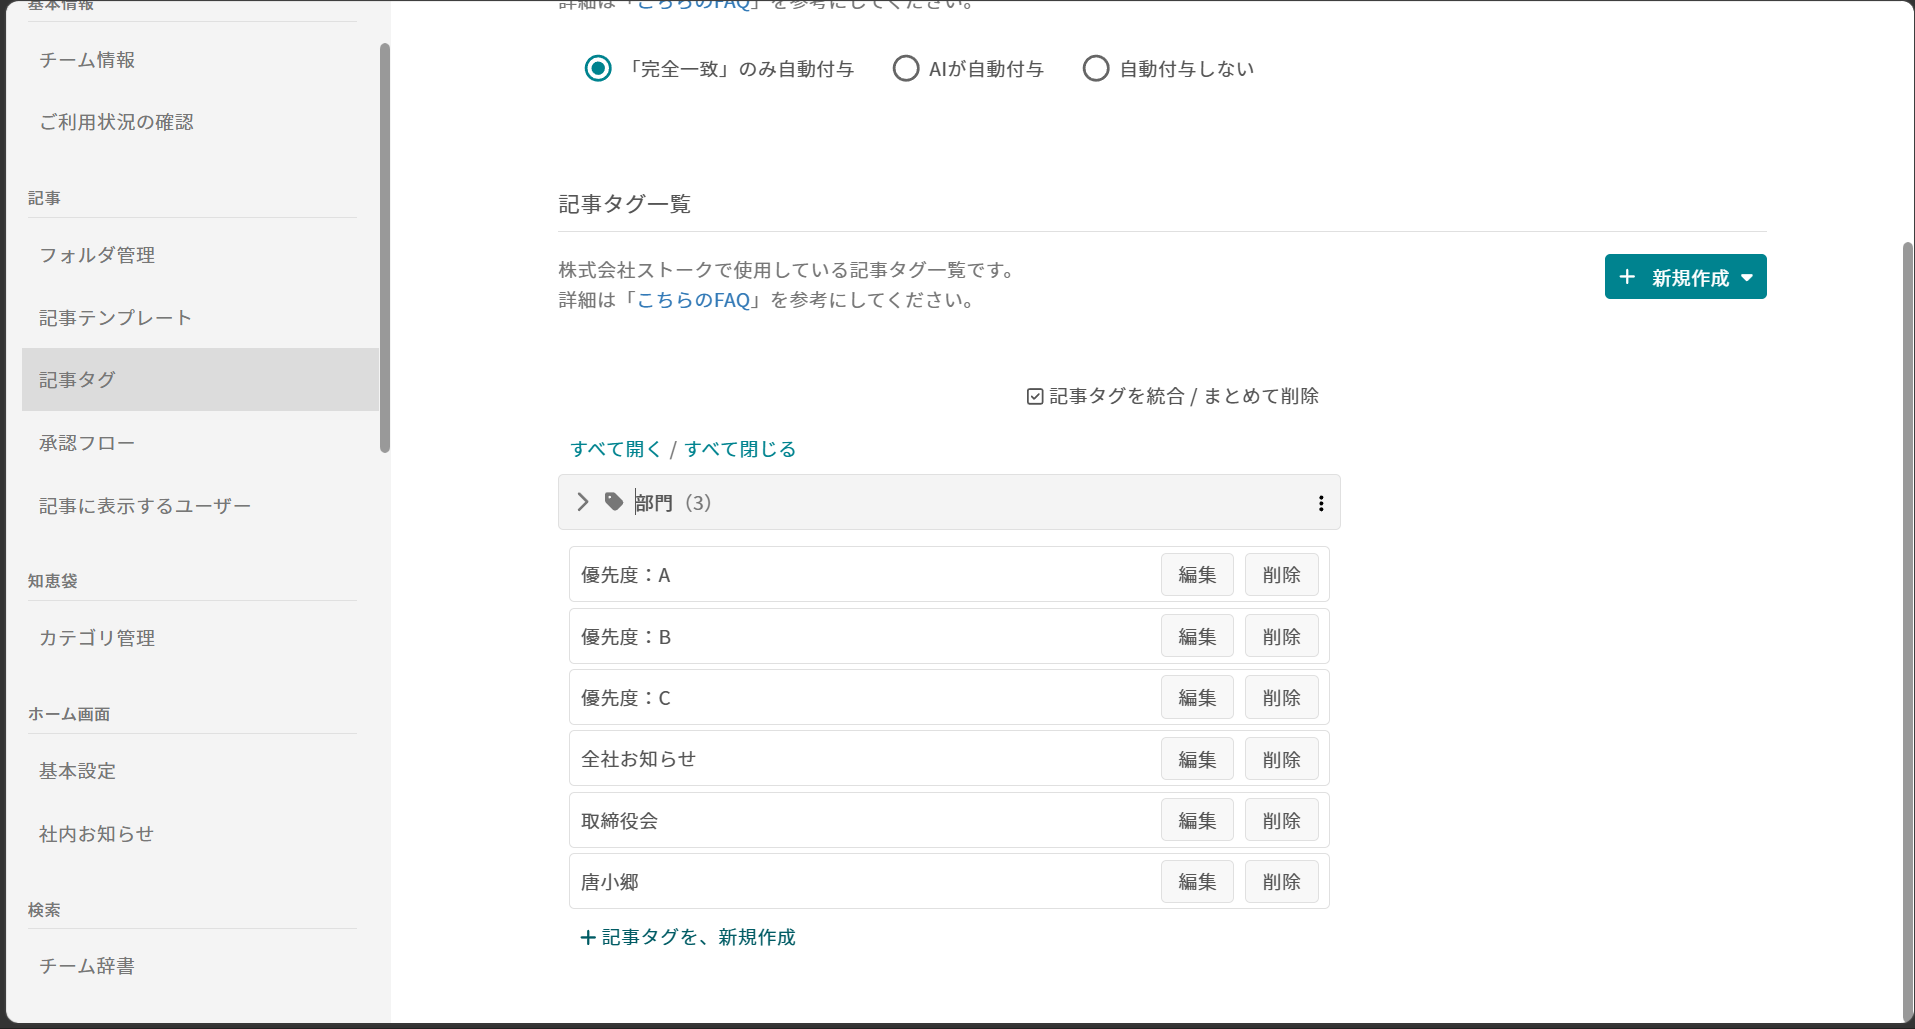Click the 部門 group name text
This screenshot has width=1915, height=1029.
point(654,503)
